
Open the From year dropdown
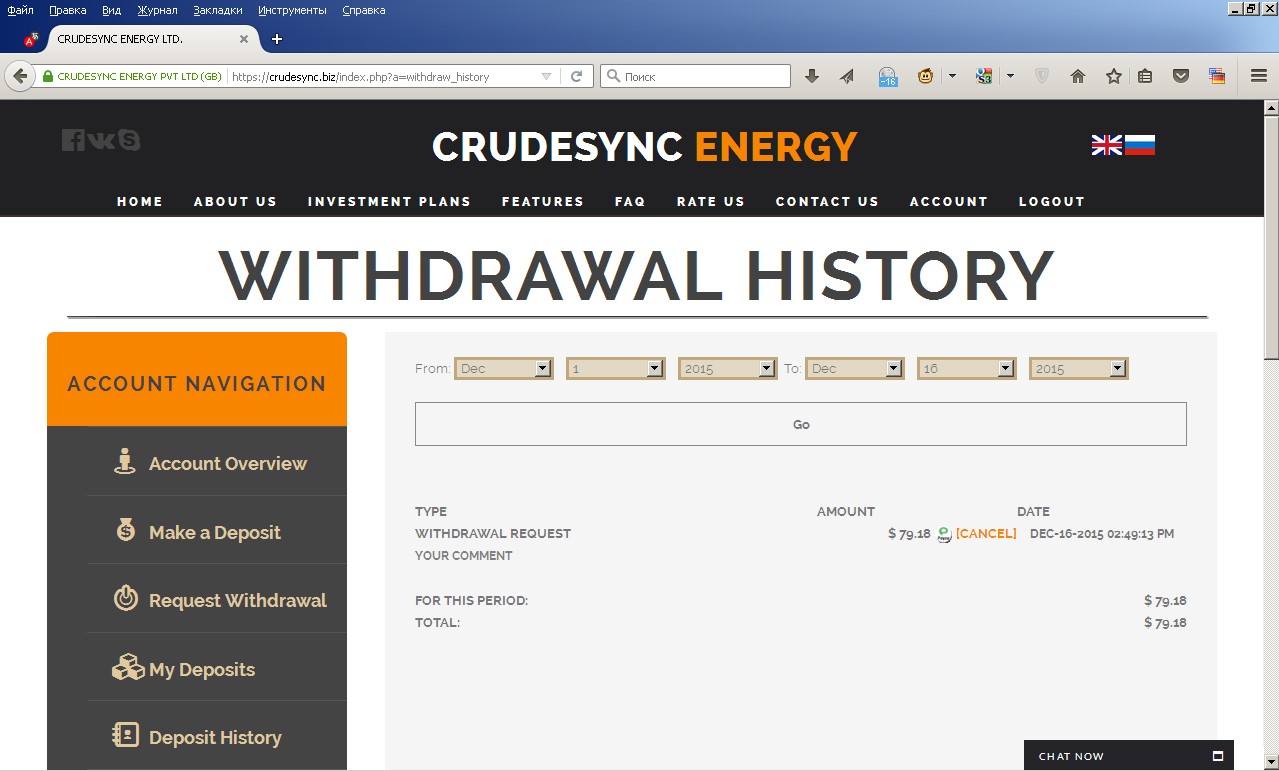[728, 369]
